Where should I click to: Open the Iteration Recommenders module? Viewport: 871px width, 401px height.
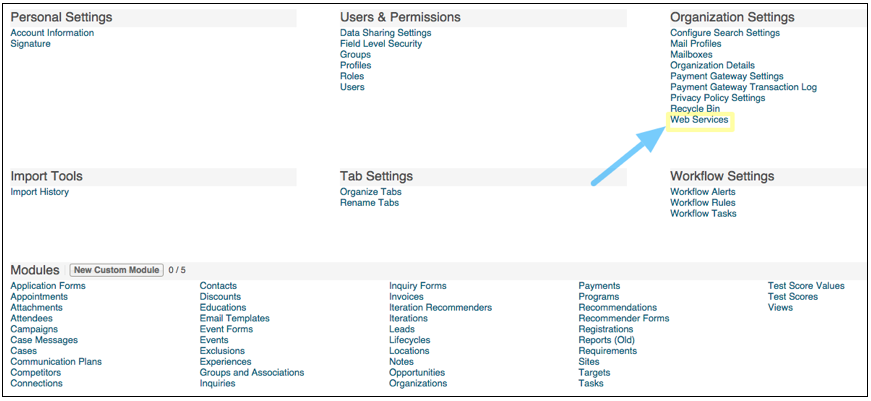(440, 308)
